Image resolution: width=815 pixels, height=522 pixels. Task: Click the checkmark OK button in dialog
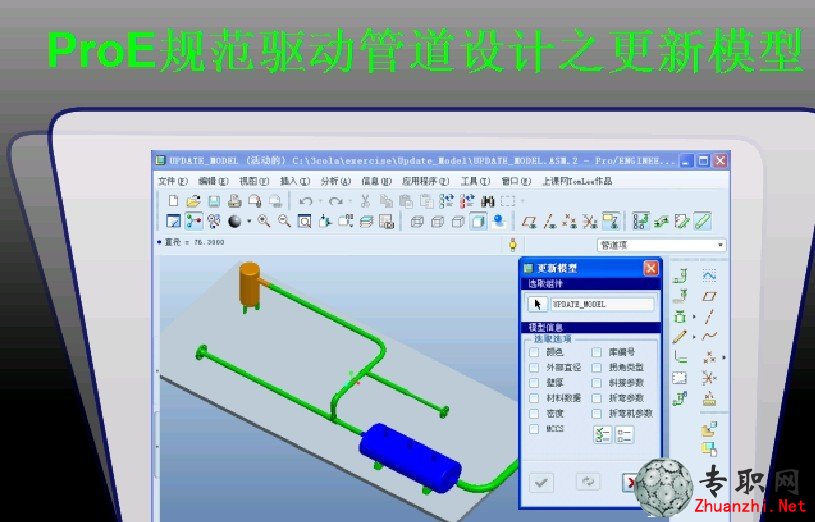pyautogui.click(x=541, y=482)
